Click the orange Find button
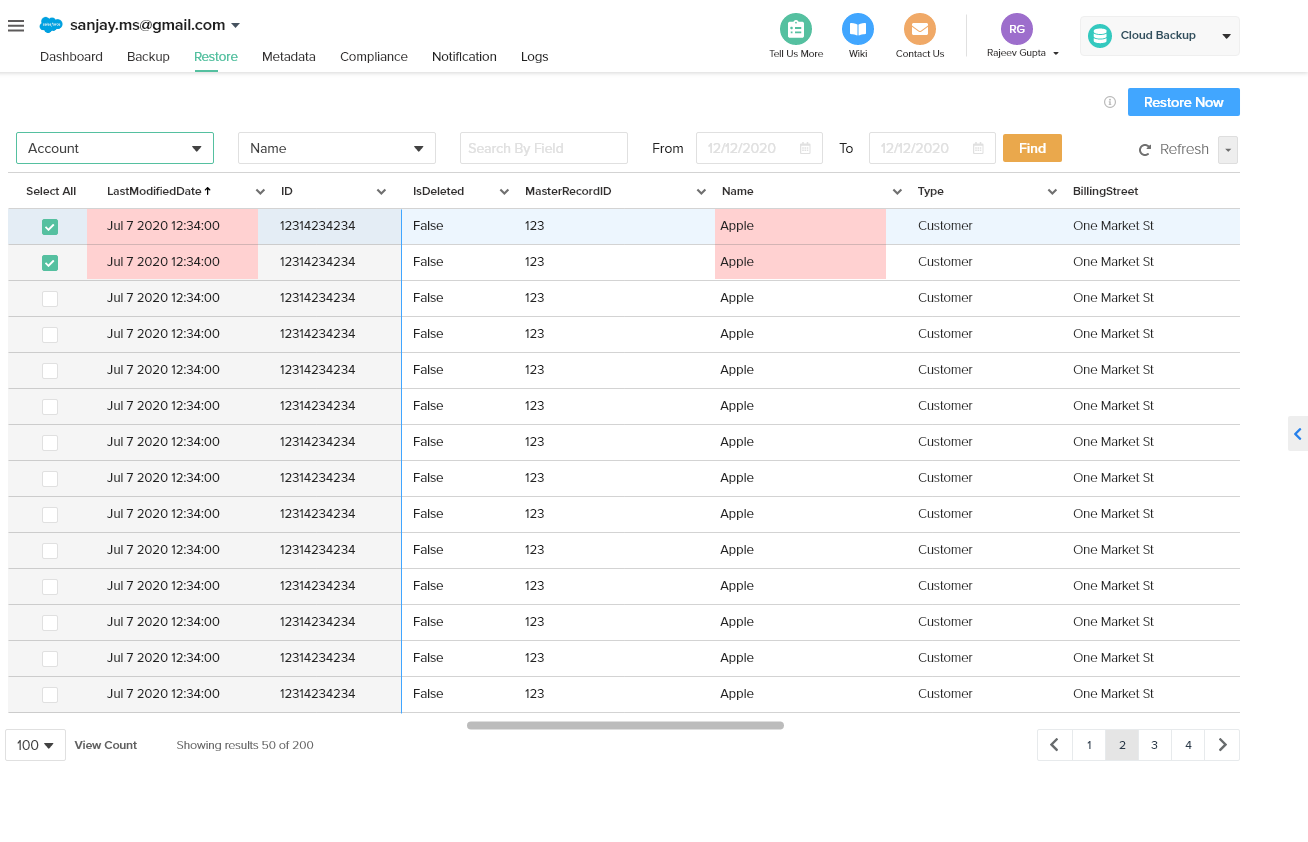 pyautogui.click(x=1032, y=148)
